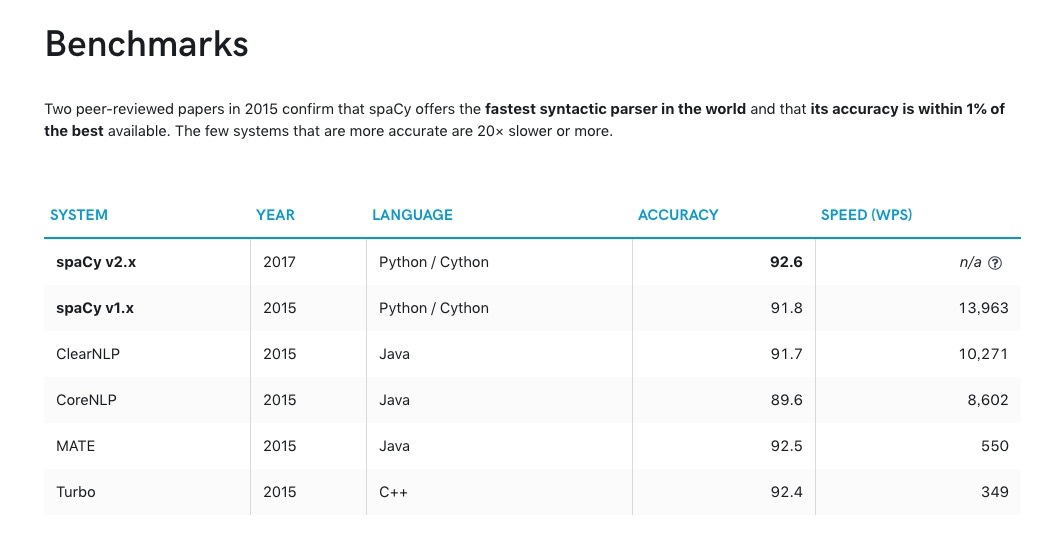1056x542 pixels.
Task: Click the Turbo system name
Action: (x=76, y=492)
